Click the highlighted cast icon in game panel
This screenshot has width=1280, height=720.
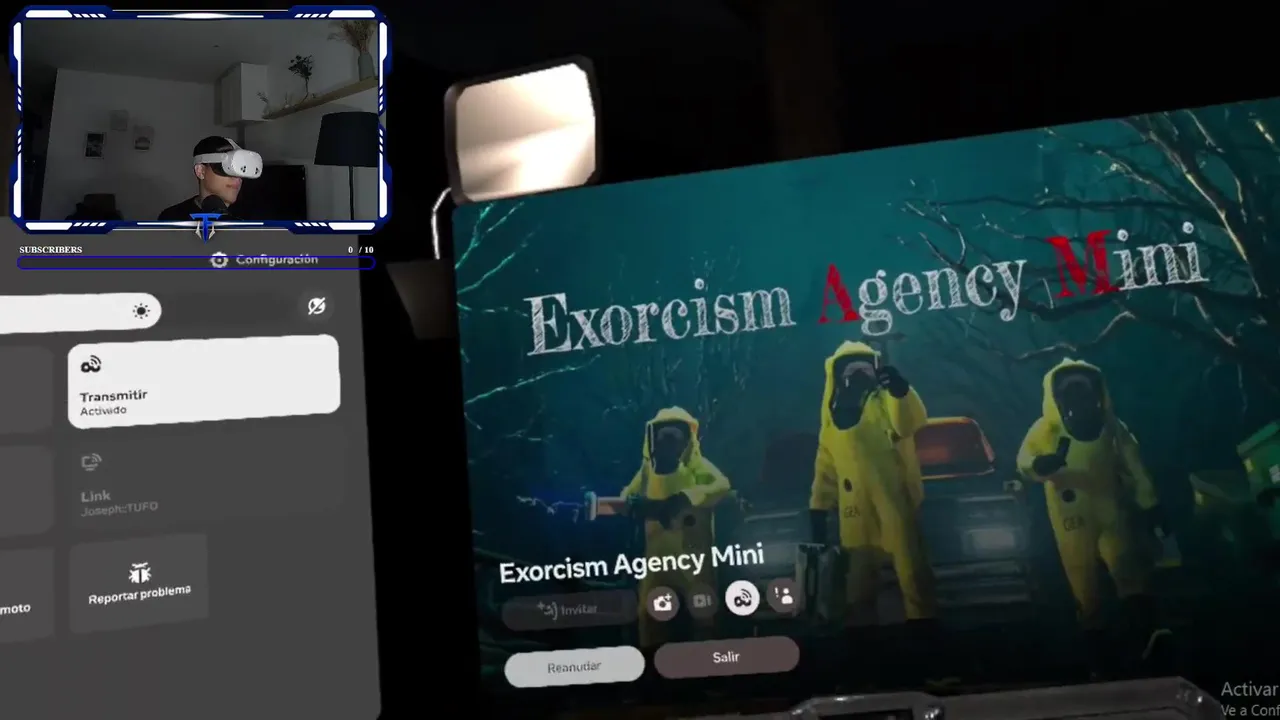click(x=742, y=598)
